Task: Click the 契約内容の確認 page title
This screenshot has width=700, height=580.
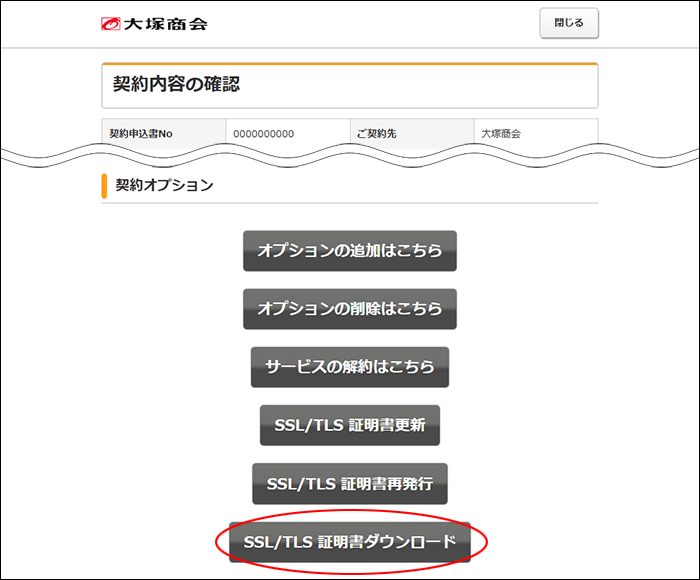Action: [x=177, y=84]
